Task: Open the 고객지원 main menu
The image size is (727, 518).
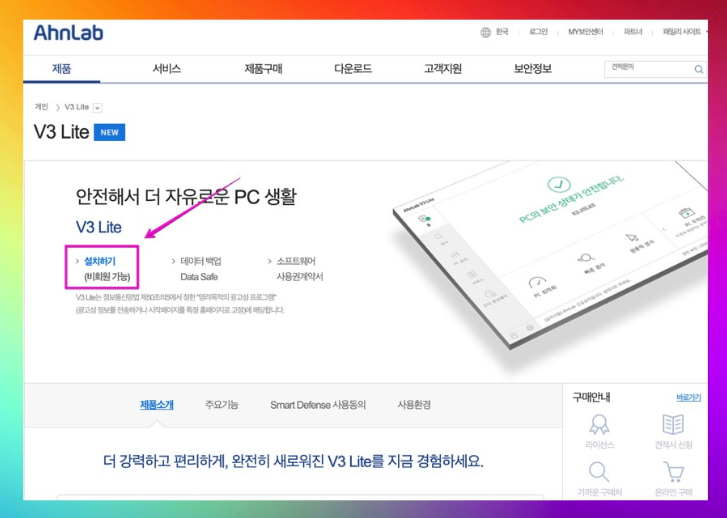Action: [x=443, y=69]
